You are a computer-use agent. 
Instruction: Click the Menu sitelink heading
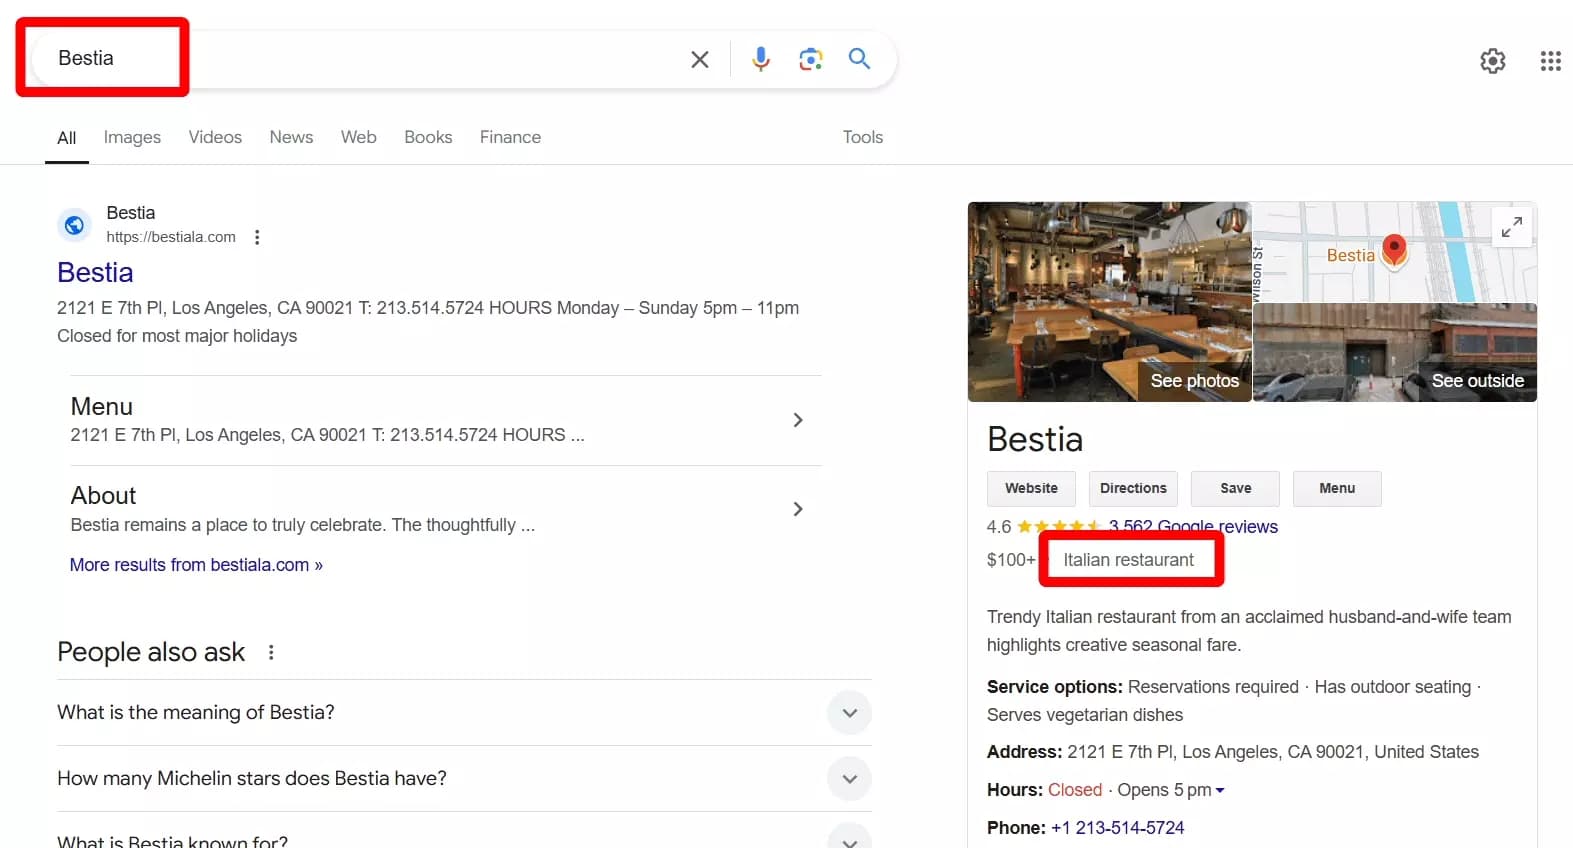(x=102, y=407)
